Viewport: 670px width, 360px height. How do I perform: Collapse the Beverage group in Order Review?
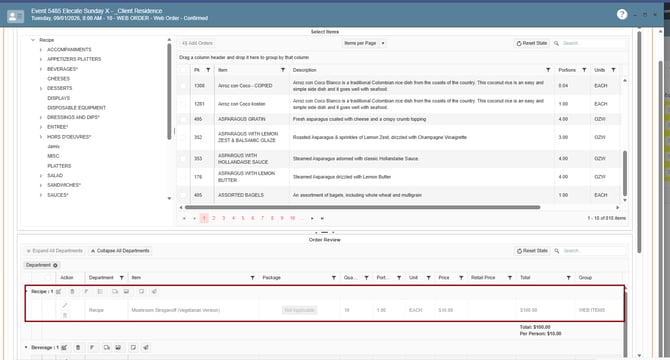(26, 348)
